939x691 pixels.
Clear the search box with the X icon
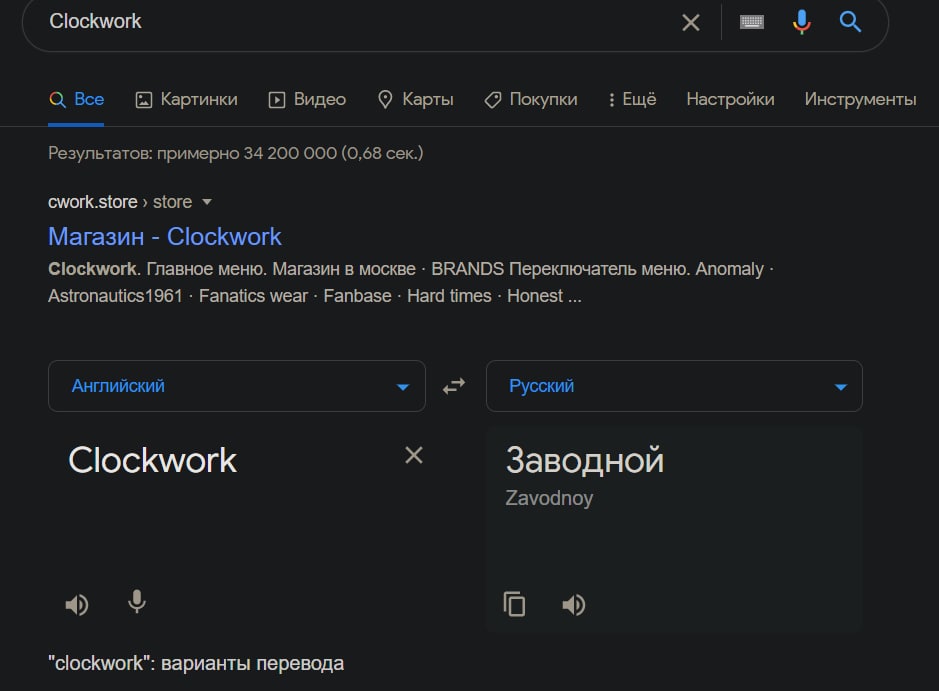pyautogui.click(x=691, y=23)
